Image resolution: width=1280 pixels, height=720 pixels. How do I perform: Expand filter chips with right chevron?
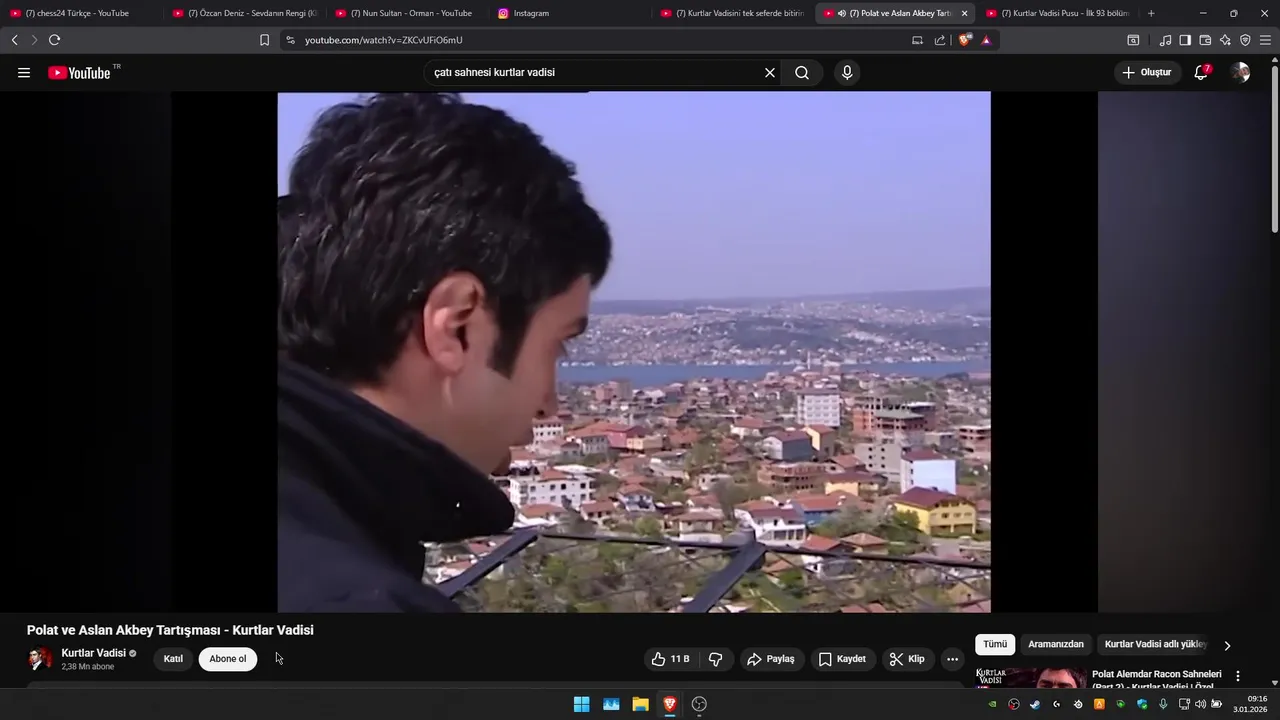pyautogui.click(x=1227, y=645)
